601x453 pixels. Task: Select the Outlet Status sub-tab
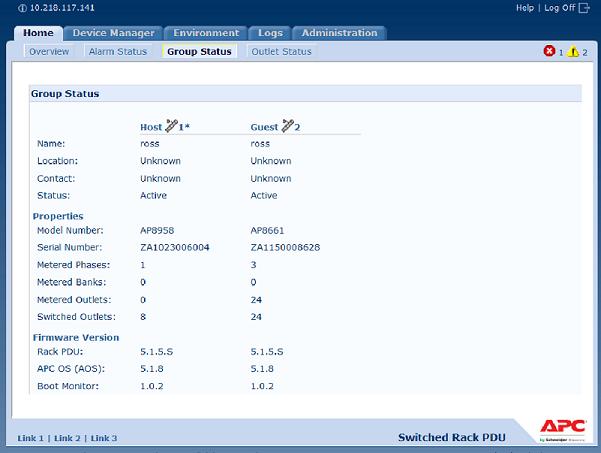281,51
